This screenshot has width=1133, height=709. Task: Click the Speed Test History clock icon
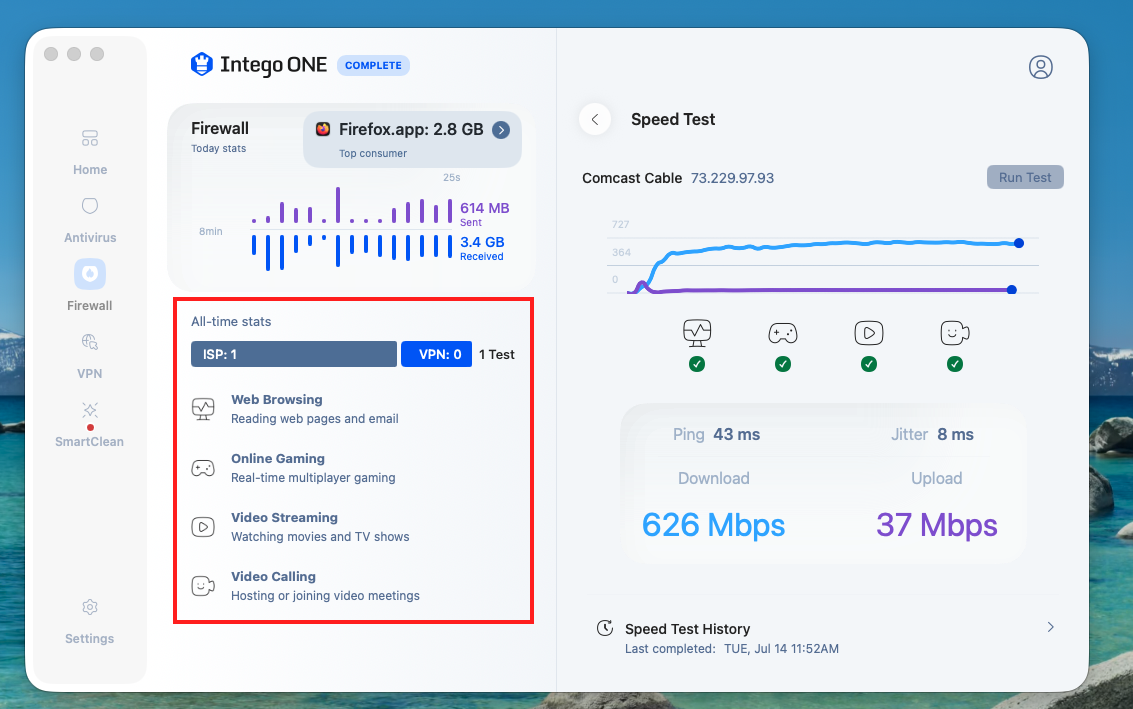(605, 628)
